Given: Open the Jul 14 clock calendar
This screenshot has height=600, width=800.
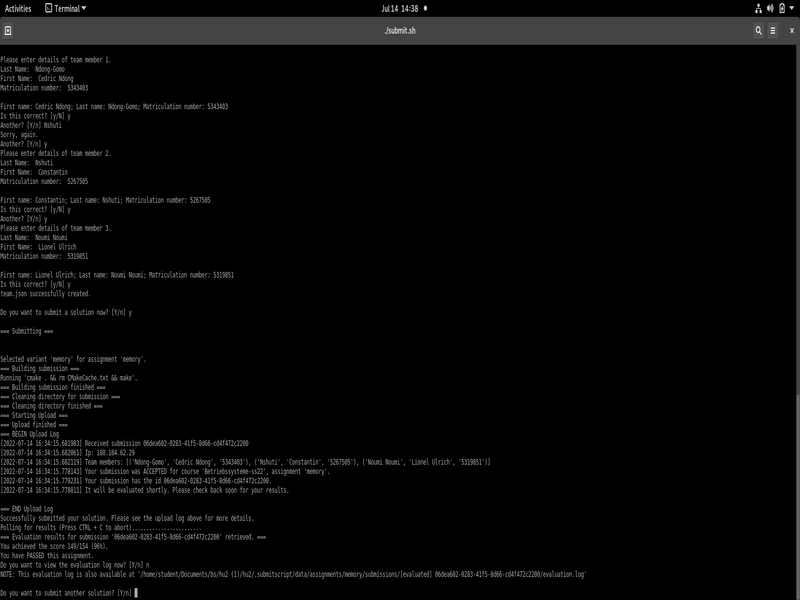Looking at the screenshot, I should coord(399,8).
